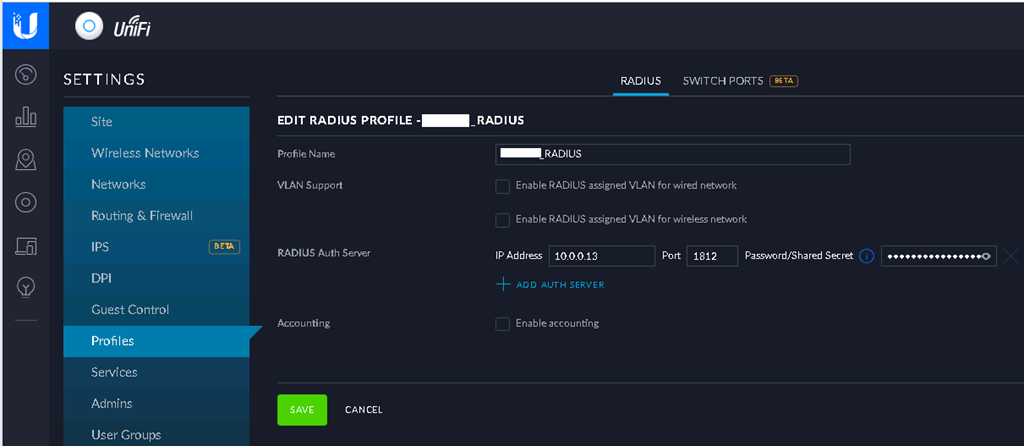
Task: Open the Dashboard icon in sidebar
Action: pyautogui.click(x=26, y=75)
